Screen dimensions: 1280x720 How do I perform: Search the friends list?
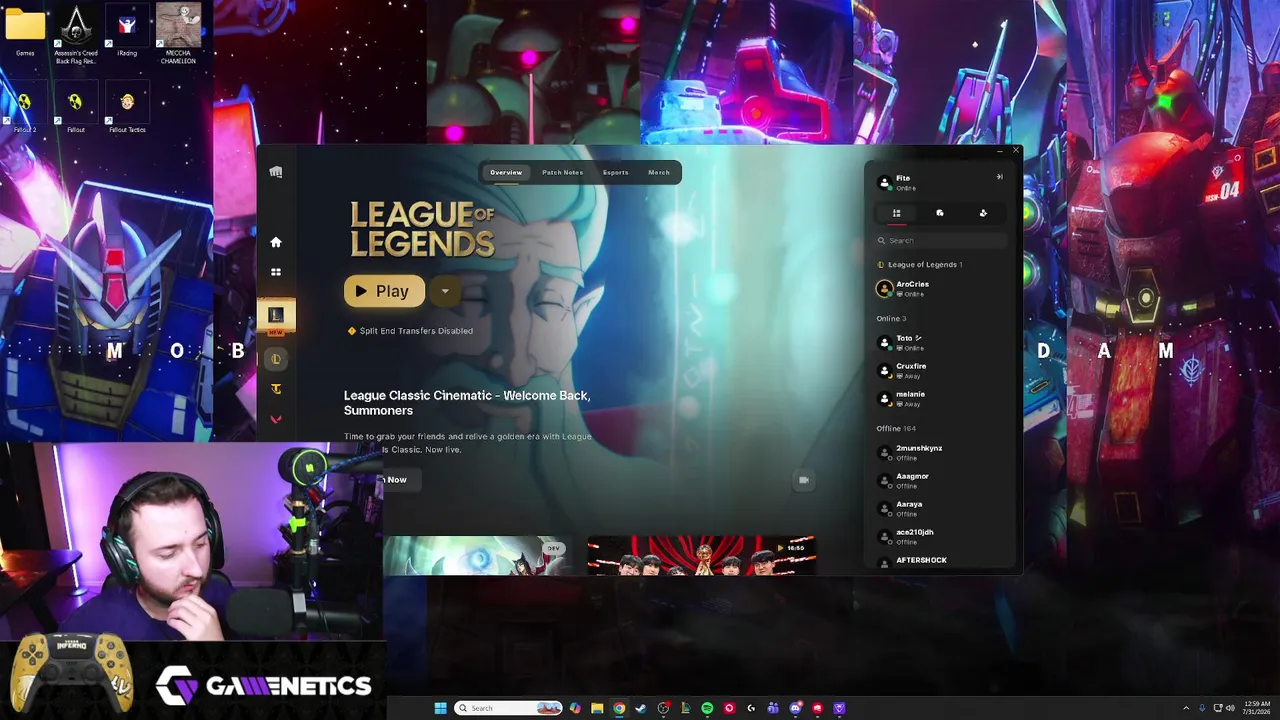tap(940, 240)
